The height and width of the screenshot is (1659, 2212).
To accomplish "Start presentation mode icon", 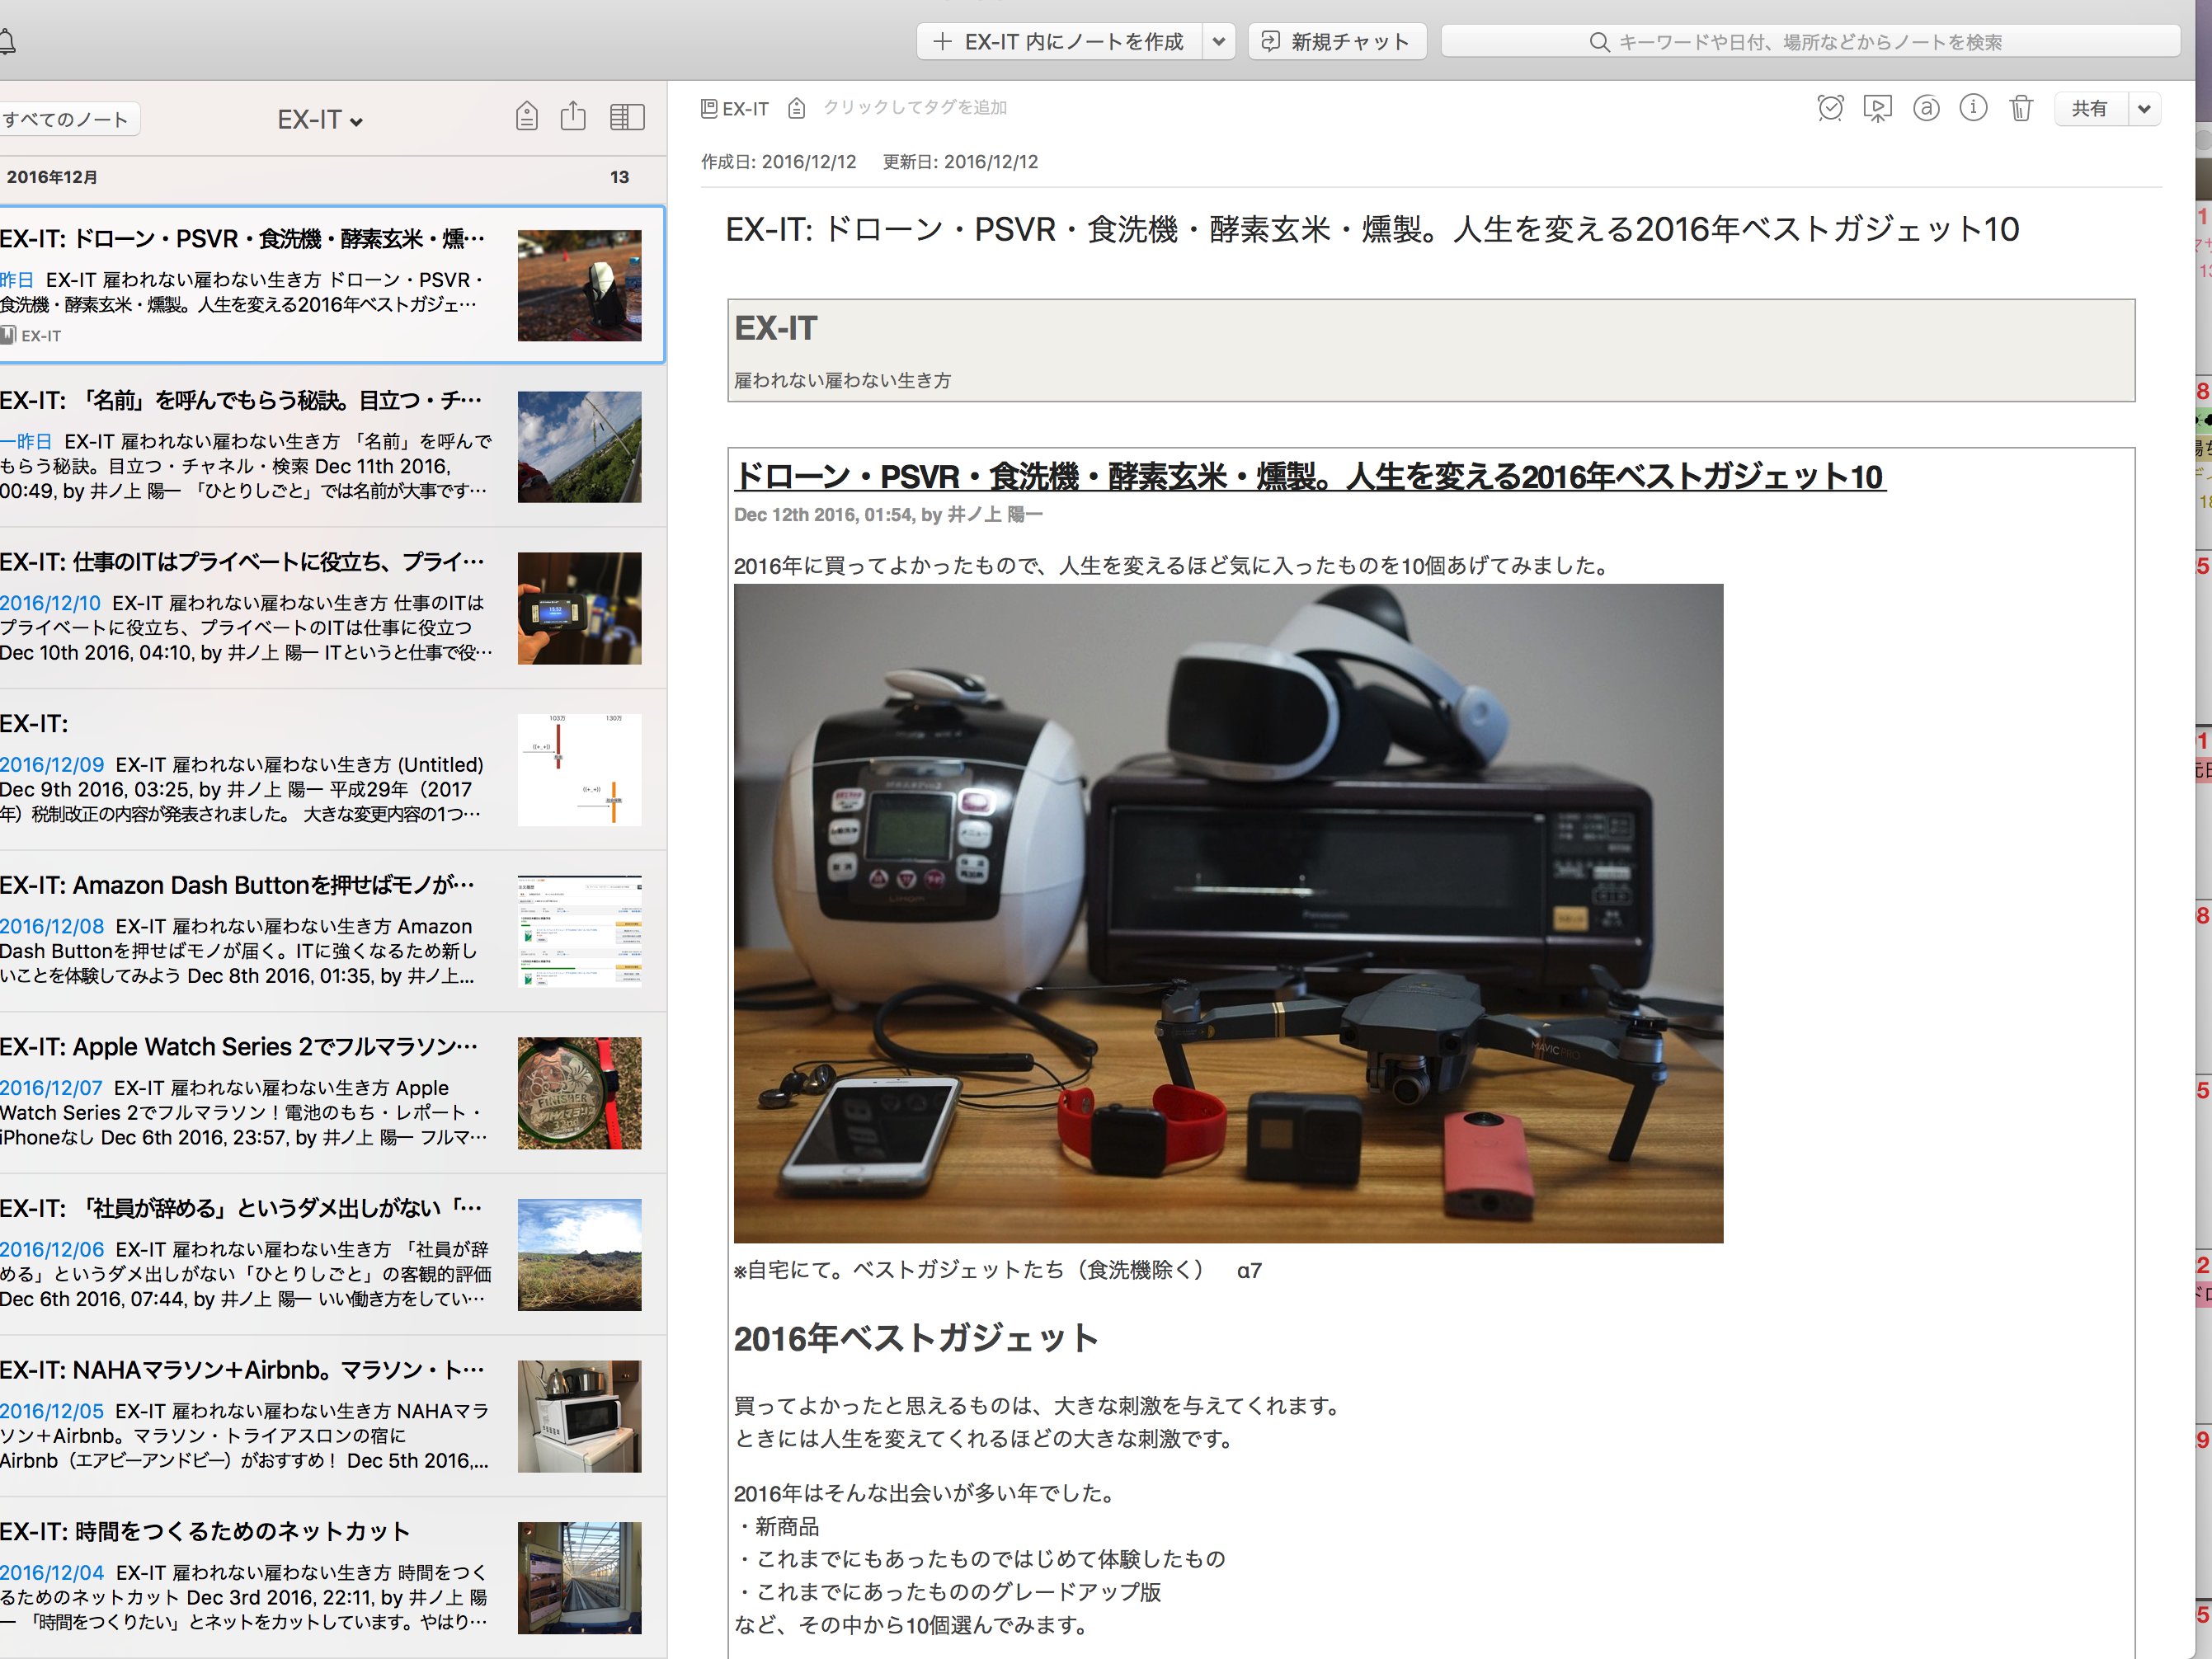I will click(1878, 108).
